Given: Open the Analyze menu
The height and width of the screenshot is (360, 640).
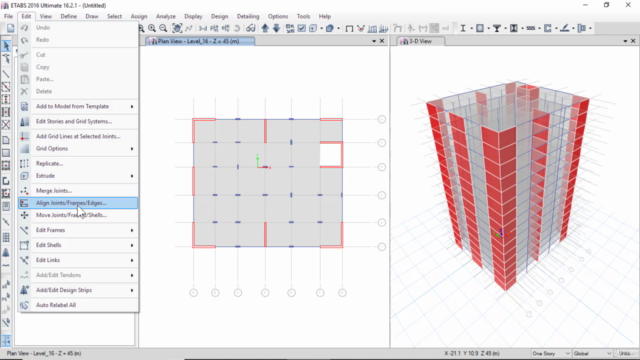Looking at the screenshot, I should pyautogui.click(x=166, y=16).
